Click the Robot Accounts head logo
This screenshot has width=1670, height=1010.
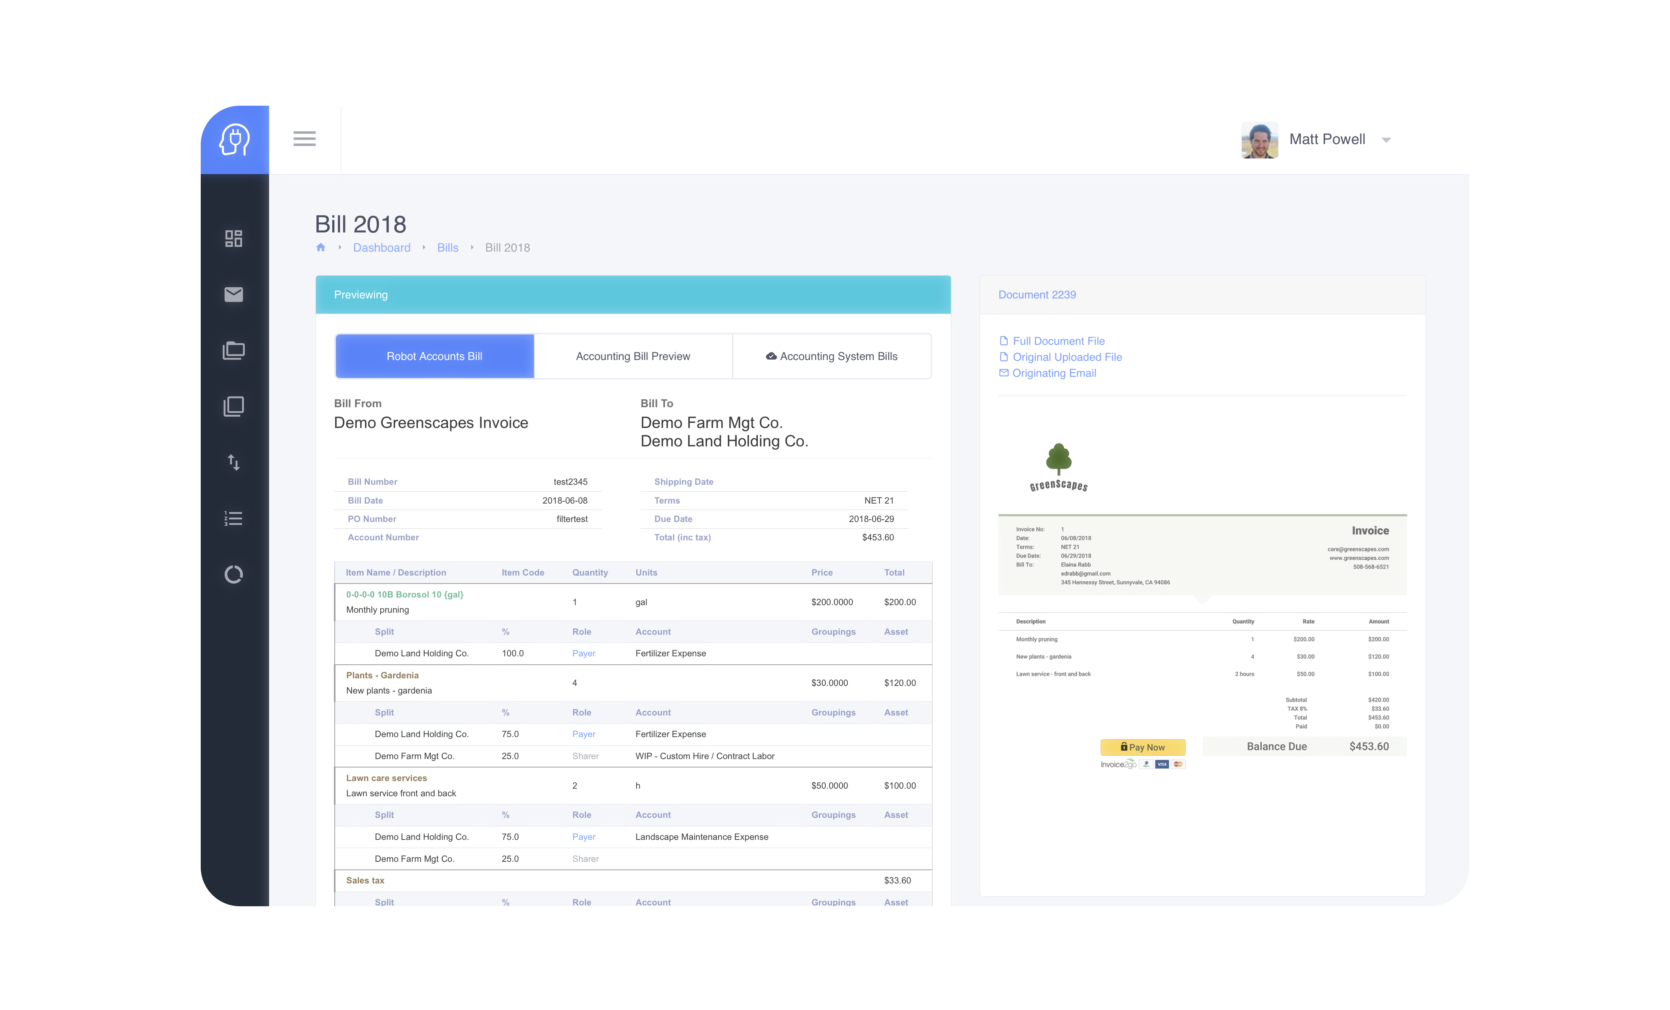(x=234, y=140)
